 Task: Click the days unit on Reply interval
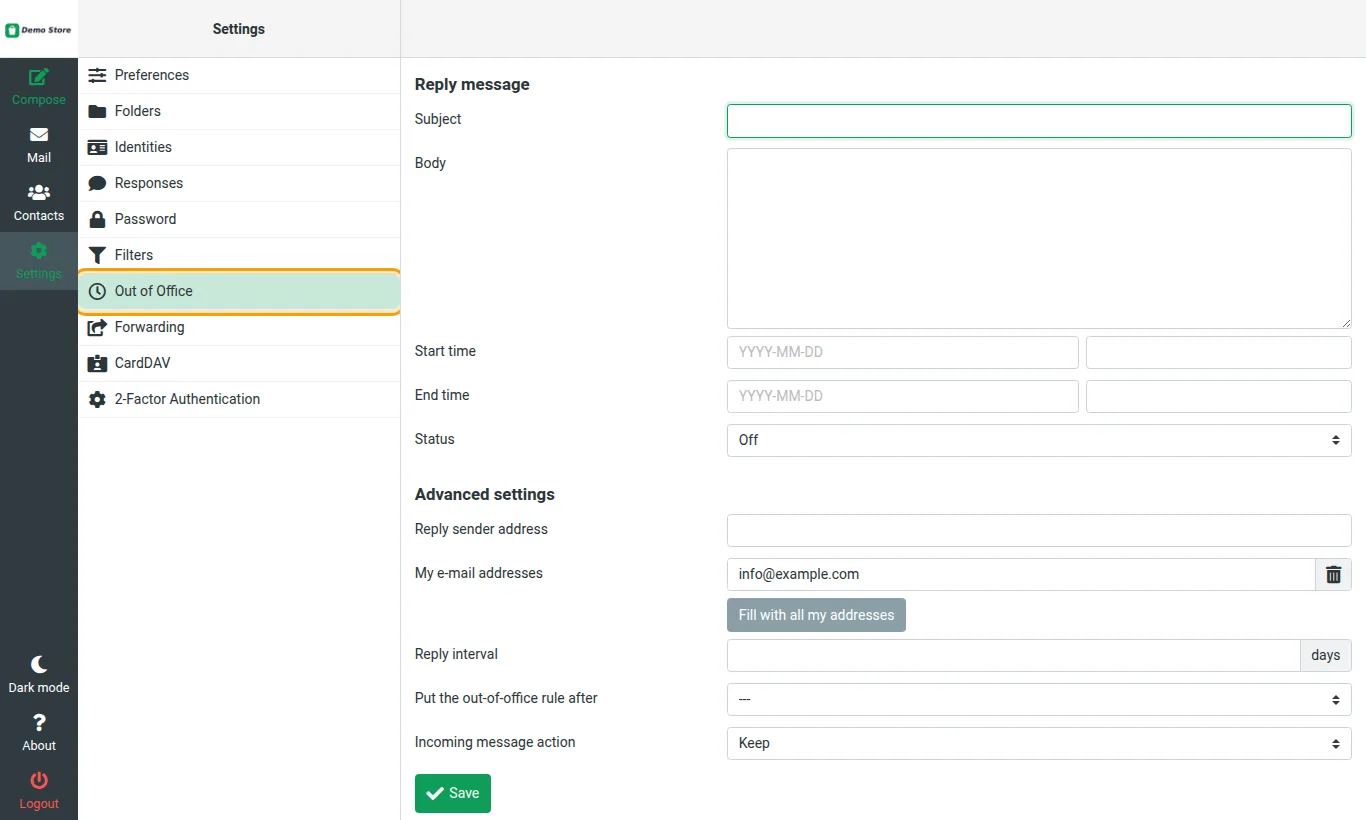(x=1326, y=655)
